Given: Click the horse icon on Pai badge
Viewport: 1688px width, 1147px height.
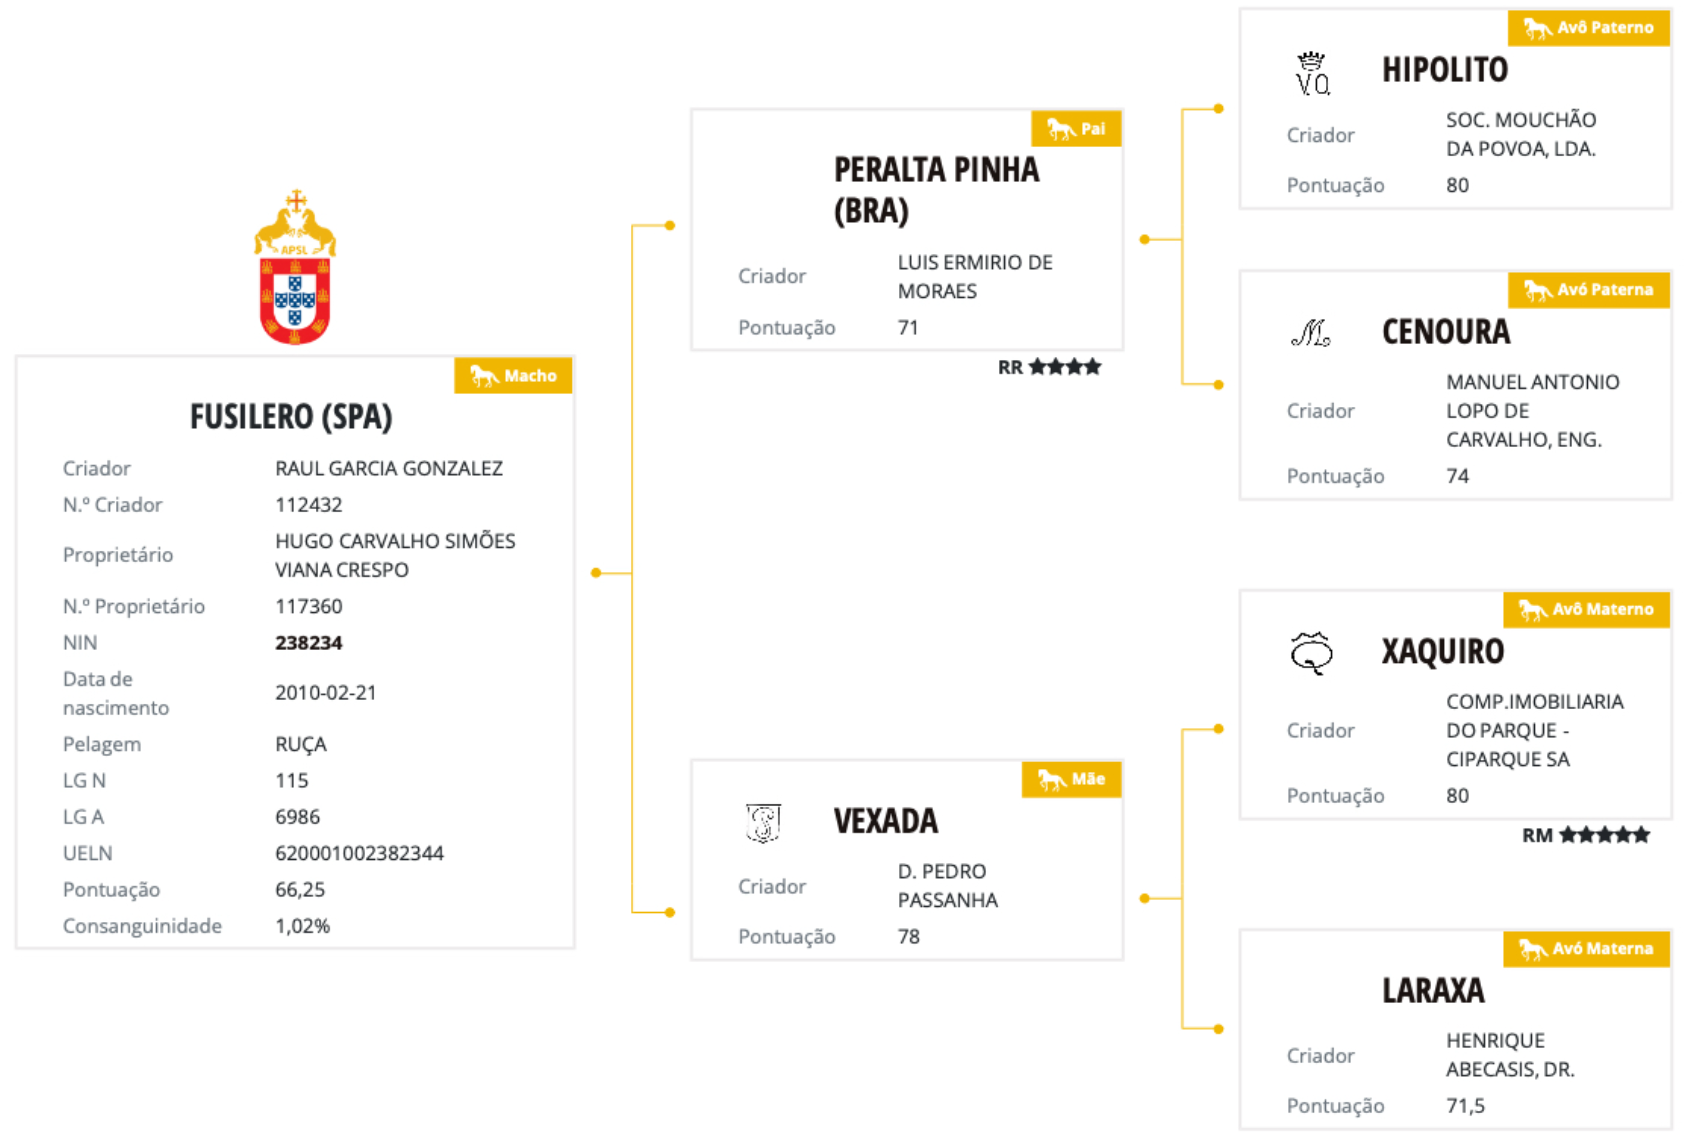Looking at the screenshot, I should point(1060,129).
